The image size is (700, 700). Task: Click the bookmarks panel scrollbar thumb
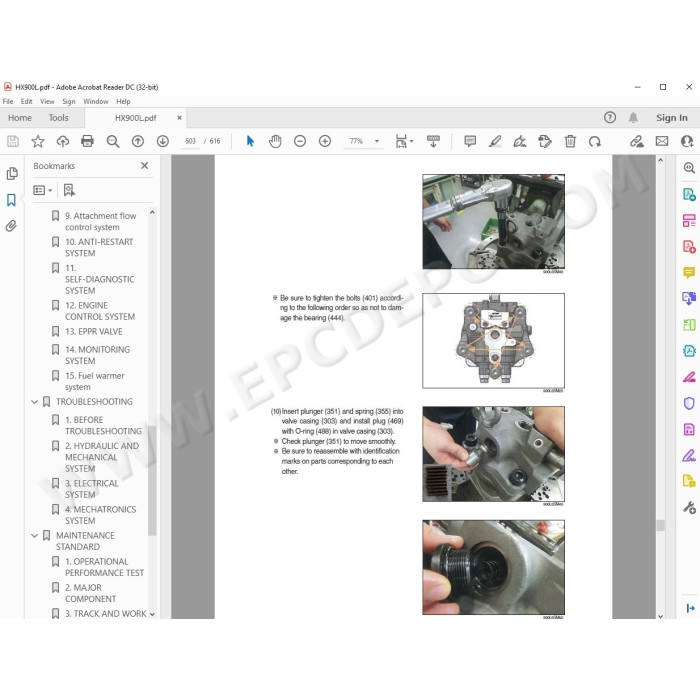pyautogui.click(x=152, y=480)
